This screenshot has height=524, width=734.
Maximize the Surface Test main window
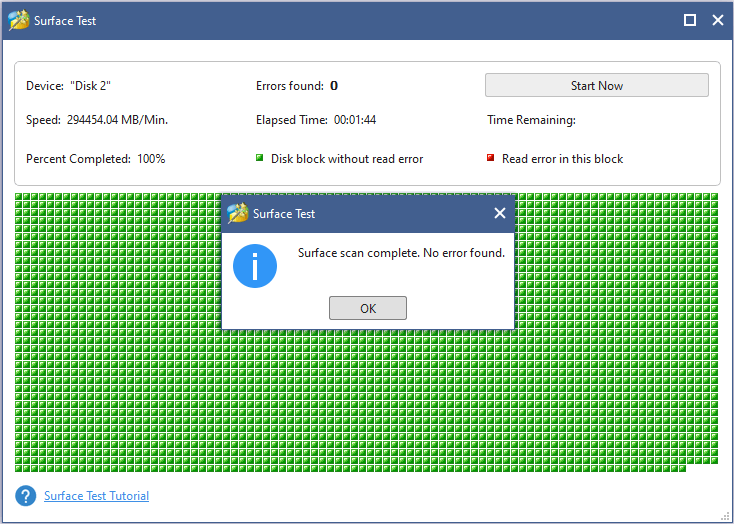pyautogui.click(x=690, y=20)
